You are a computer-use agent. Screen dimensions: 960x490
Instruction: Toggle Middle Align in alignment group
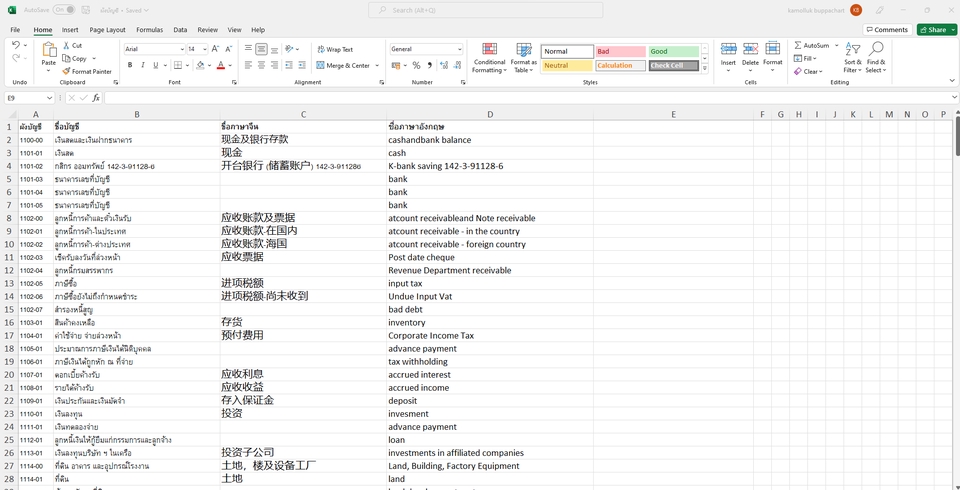click(x=261, y=49)
